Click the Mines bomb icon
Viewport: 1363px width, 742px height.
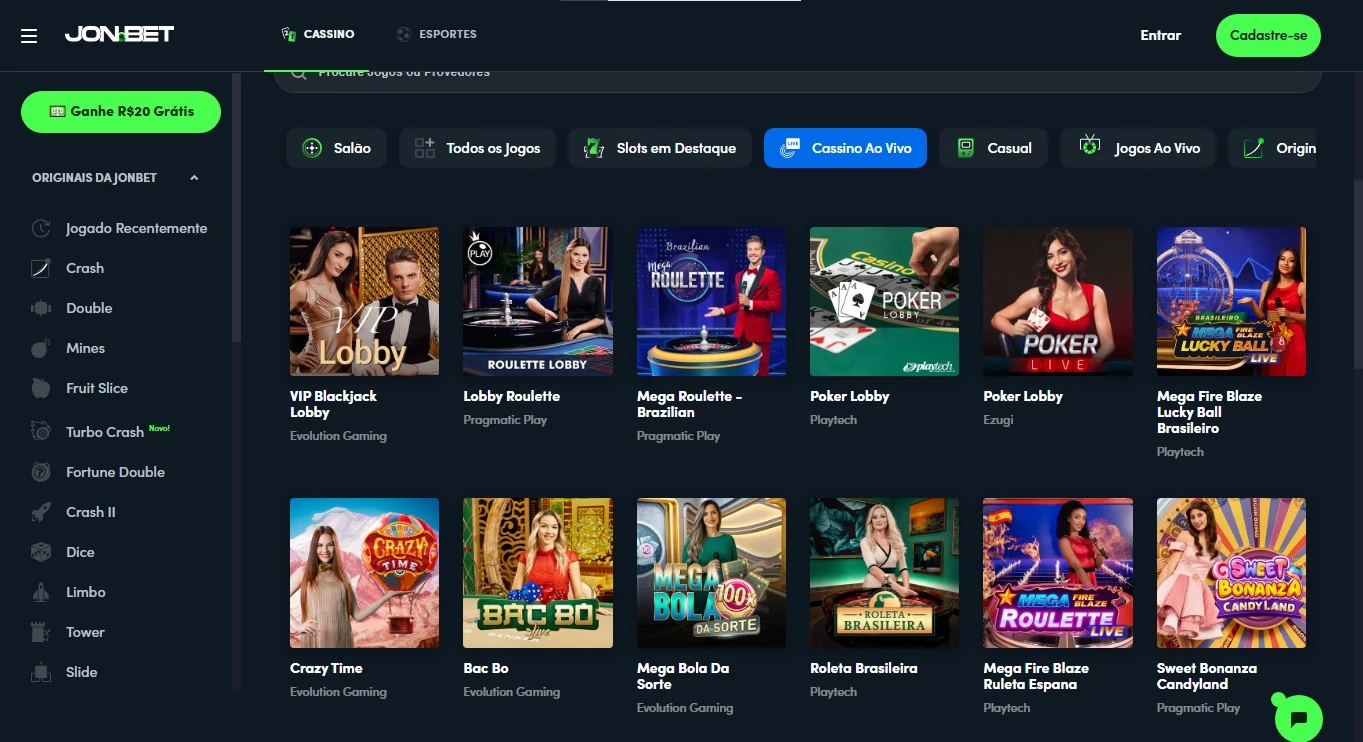click(x=41, y=348)
